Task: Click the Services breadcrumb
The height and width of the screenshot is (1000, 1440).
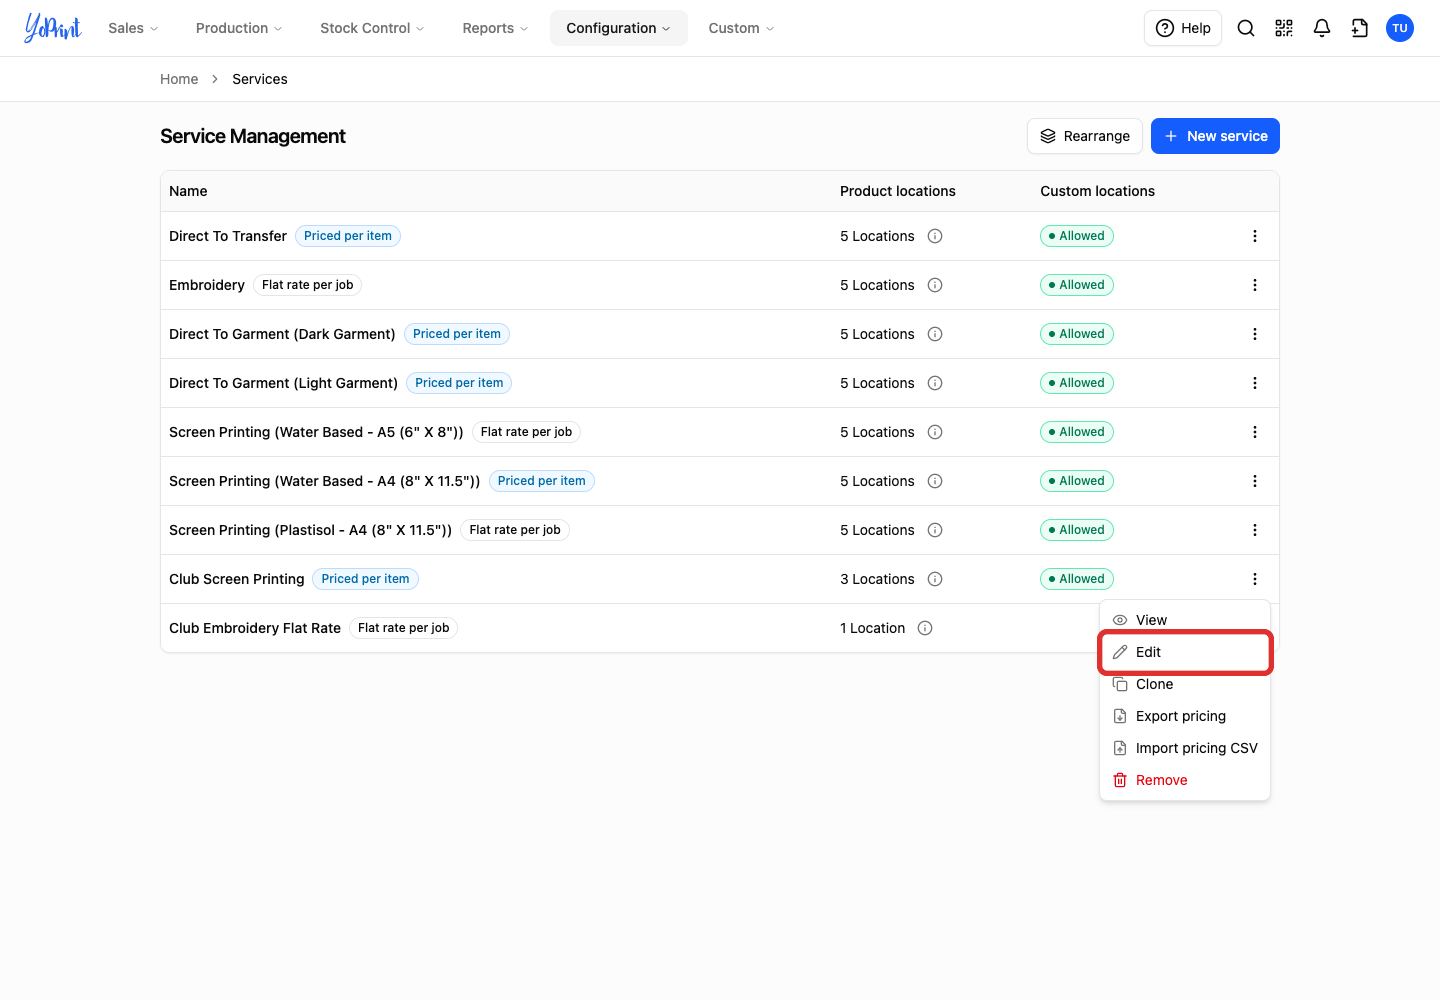Action: [x=260, y=79]
